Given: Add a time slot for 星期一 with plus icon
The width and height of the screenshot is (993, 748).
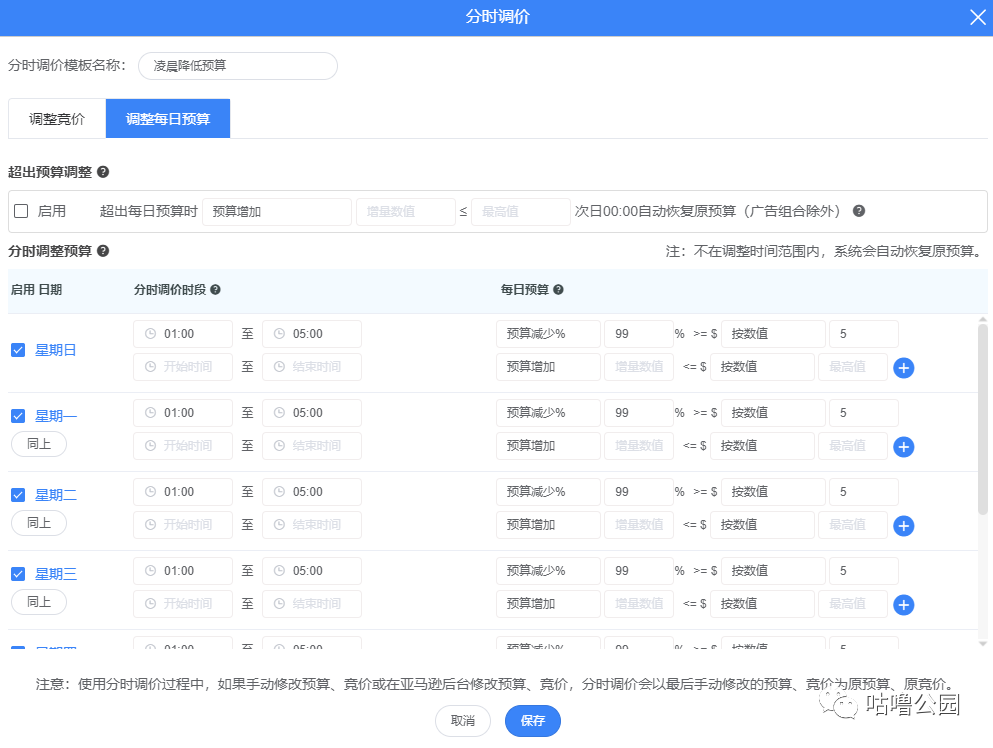Looking at the screenshot, I should click(903, 447).
